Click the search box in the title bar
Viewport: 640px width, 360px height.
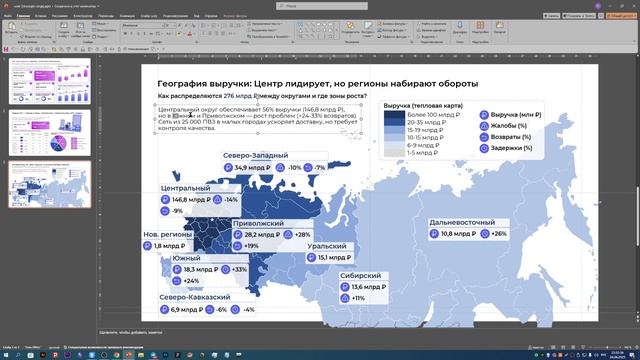pos(322,6)
